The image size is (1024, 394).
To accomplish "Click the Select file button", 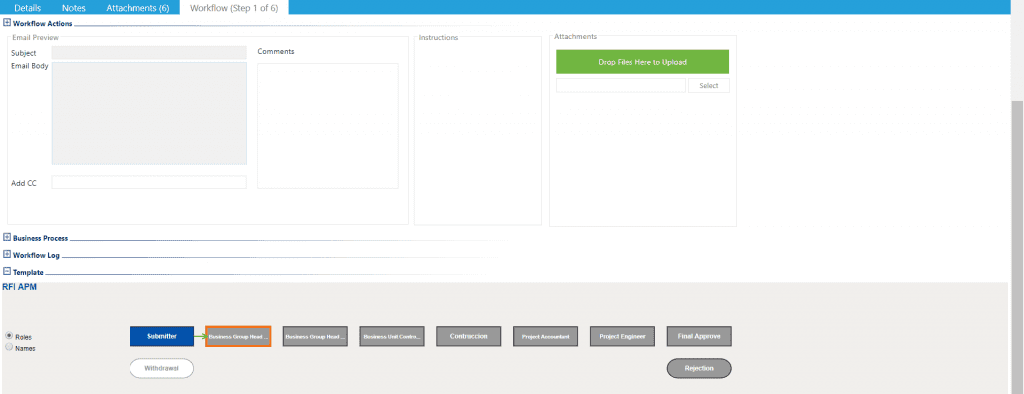I will pos(709,86).
